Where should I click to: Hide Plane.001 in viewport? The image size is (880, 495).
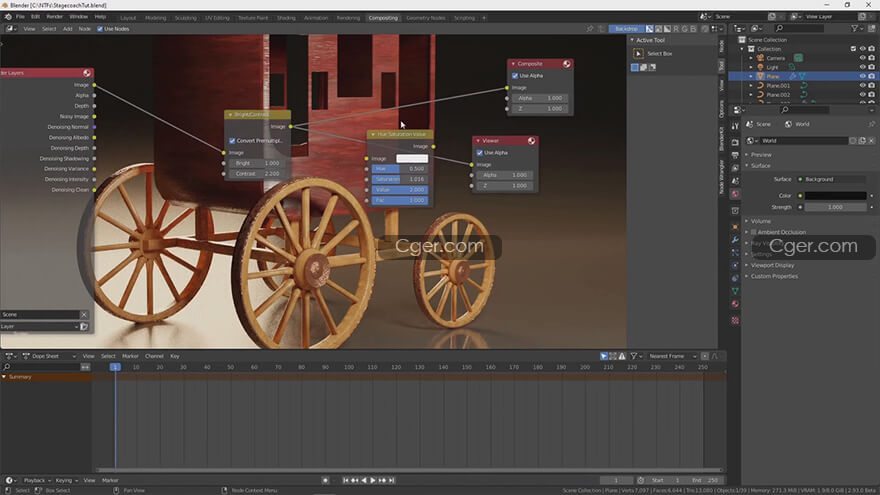(x=863, y=85)
